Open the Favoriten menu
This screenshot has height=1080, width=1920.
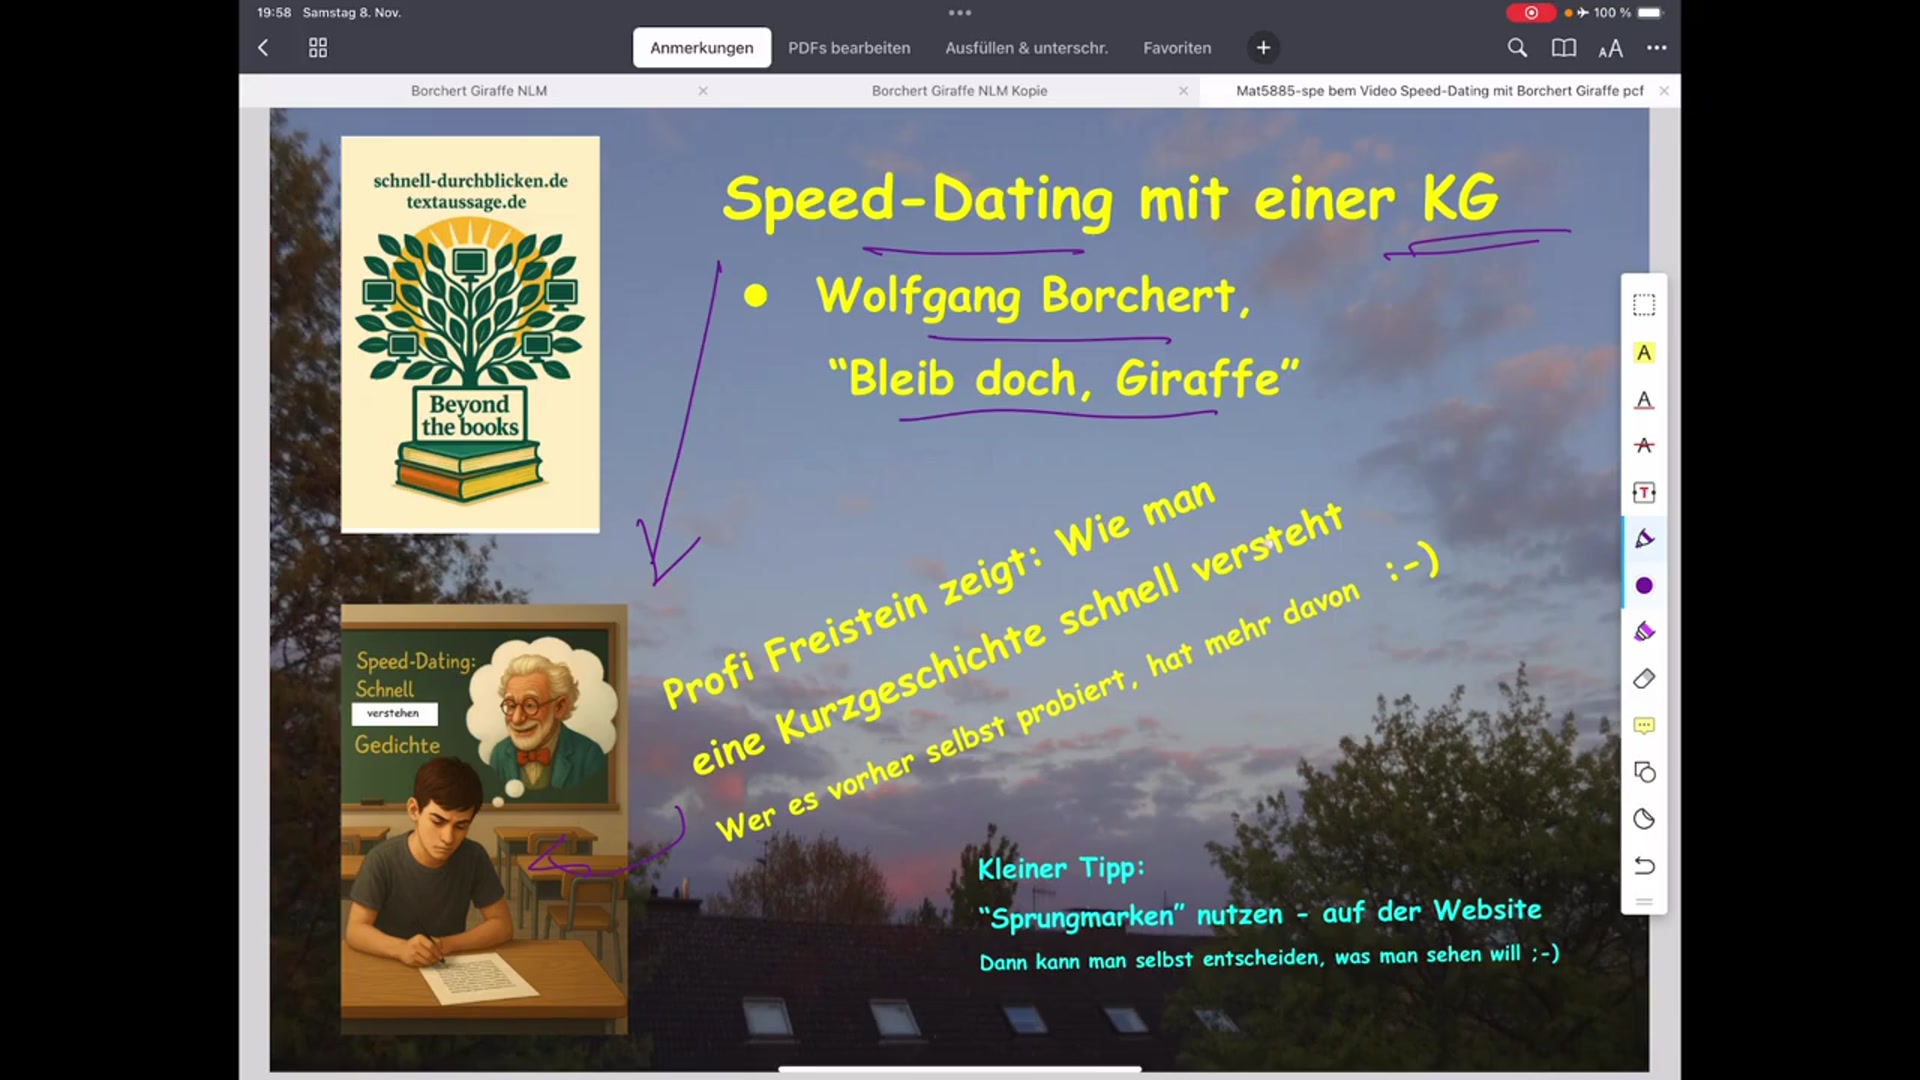click(x=1177, y=47)
